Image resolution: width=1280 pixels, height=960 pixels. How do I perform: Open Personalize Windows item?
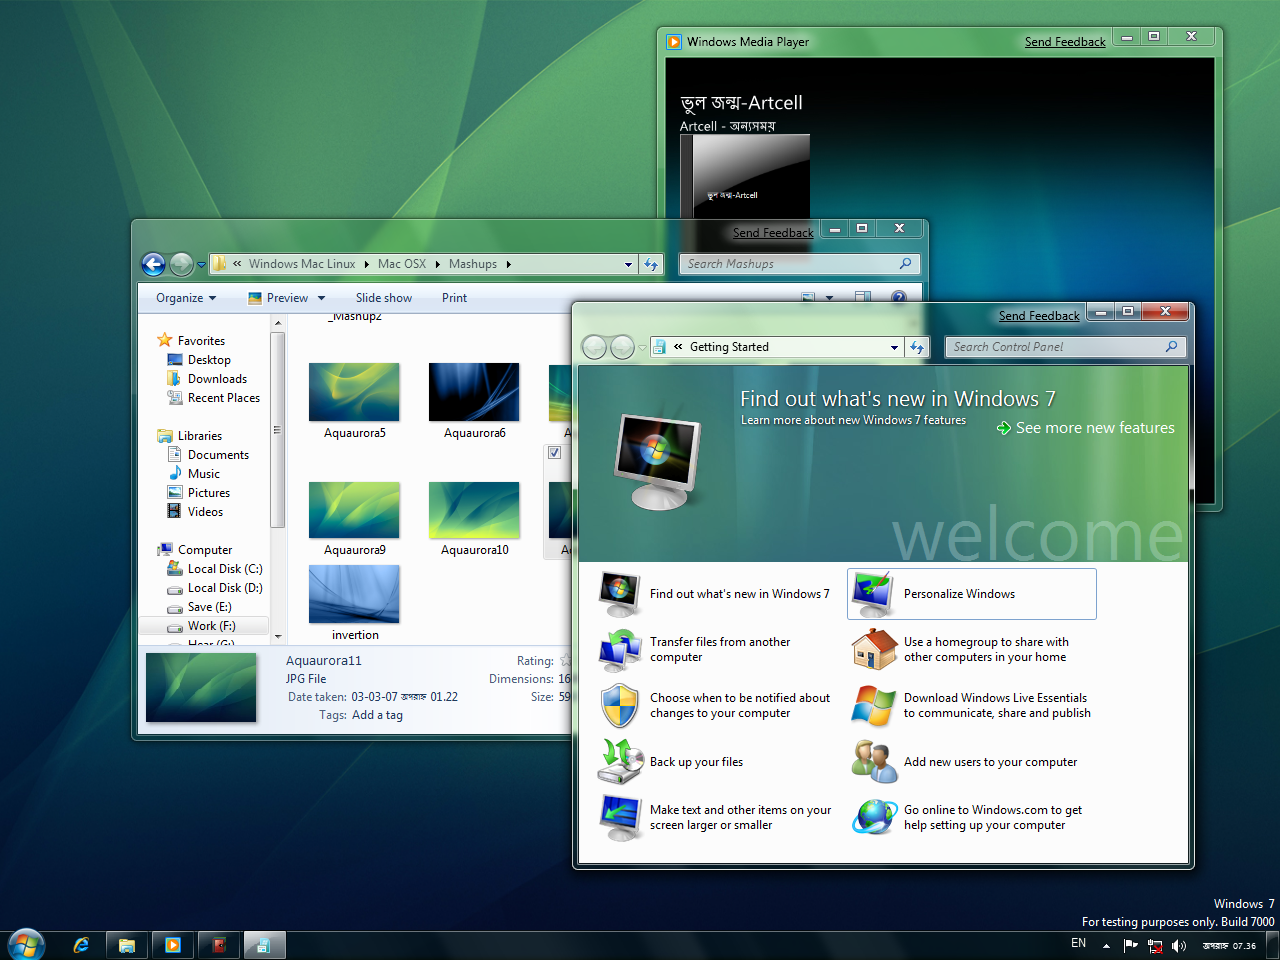[972, 594]
